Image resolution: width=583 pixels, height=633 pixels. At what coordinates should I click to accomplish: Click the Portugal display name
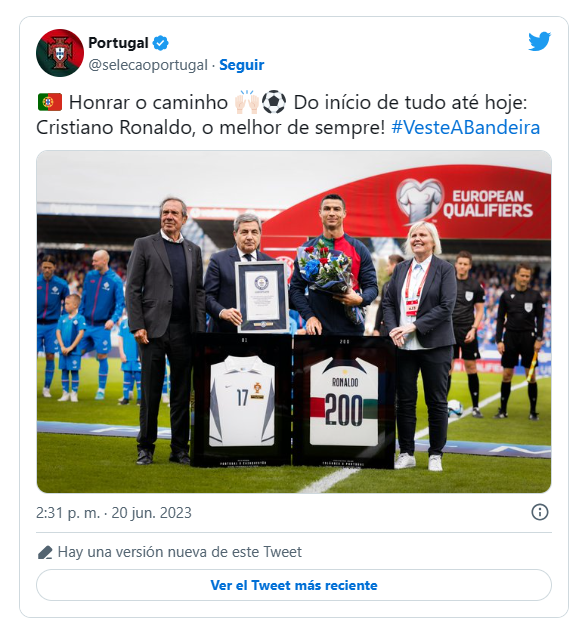click(x=118, y=43)
